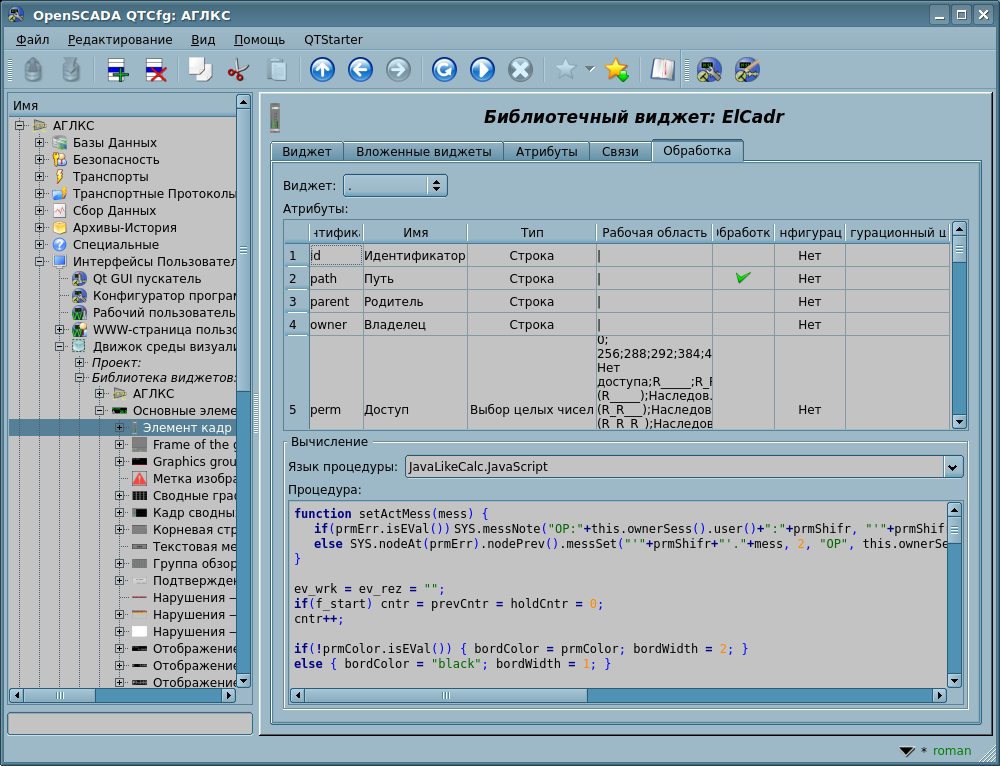Start the periodic update play icon

[x=482, y=70]
